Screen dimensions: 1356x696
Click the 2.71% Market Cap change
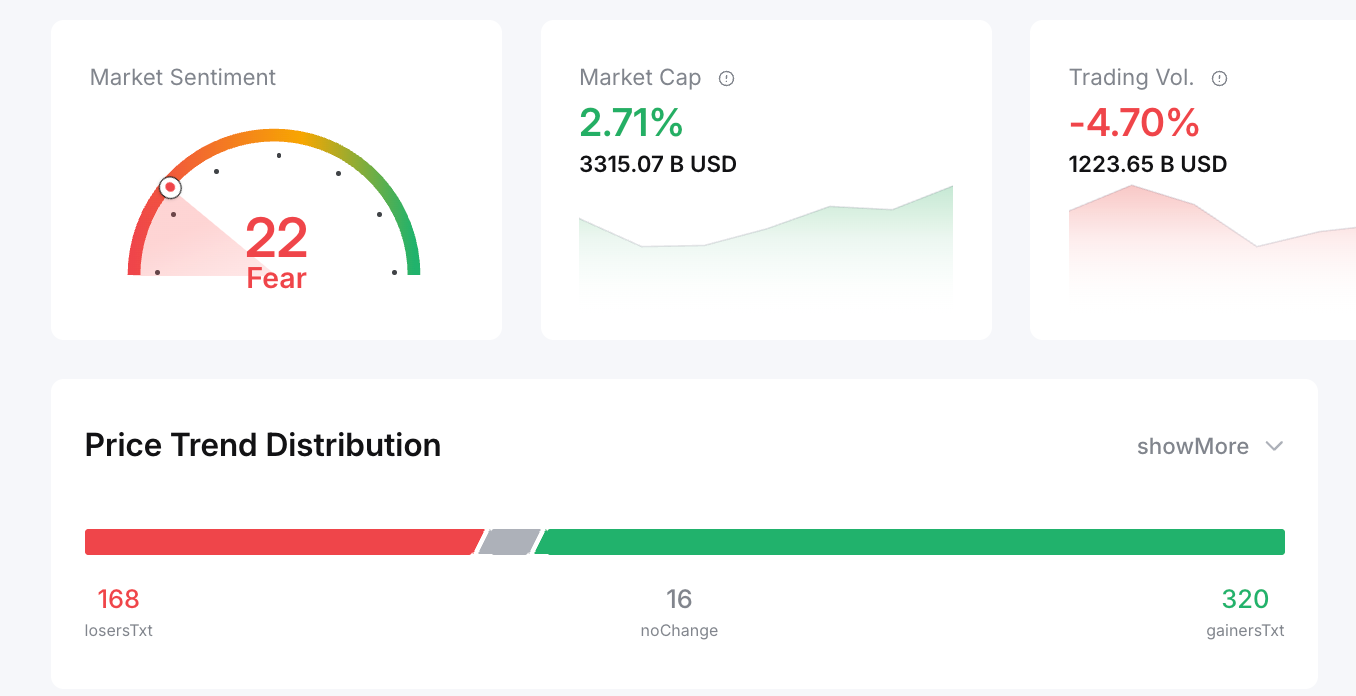631,123
